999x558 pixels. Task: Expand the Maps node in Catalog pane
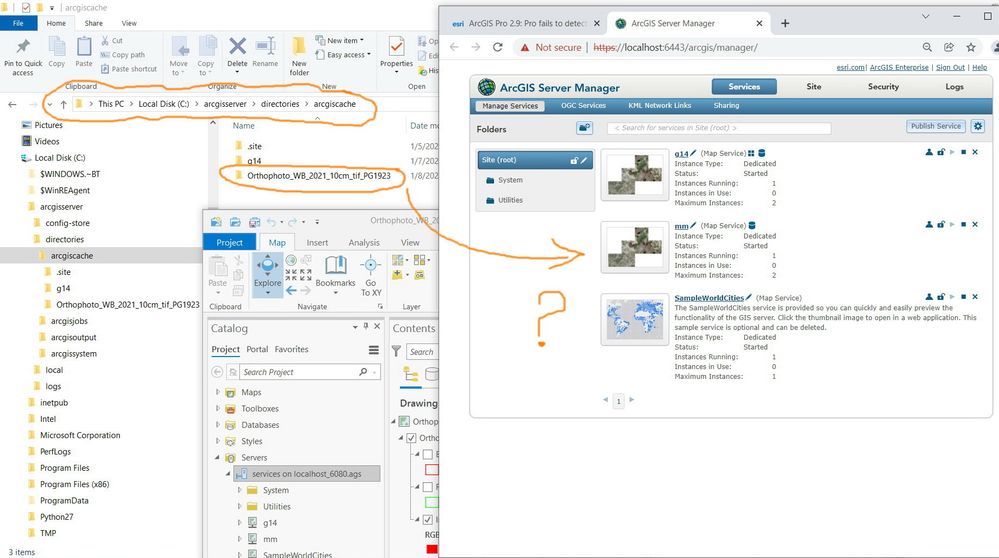[x=218, y=392]
